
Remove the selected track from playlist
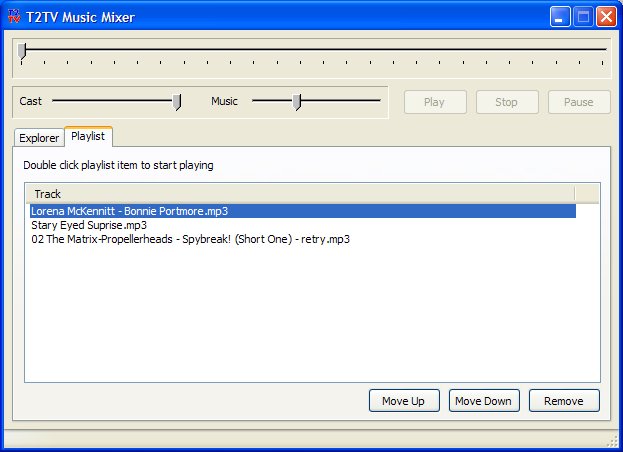[x=563, y=401]
